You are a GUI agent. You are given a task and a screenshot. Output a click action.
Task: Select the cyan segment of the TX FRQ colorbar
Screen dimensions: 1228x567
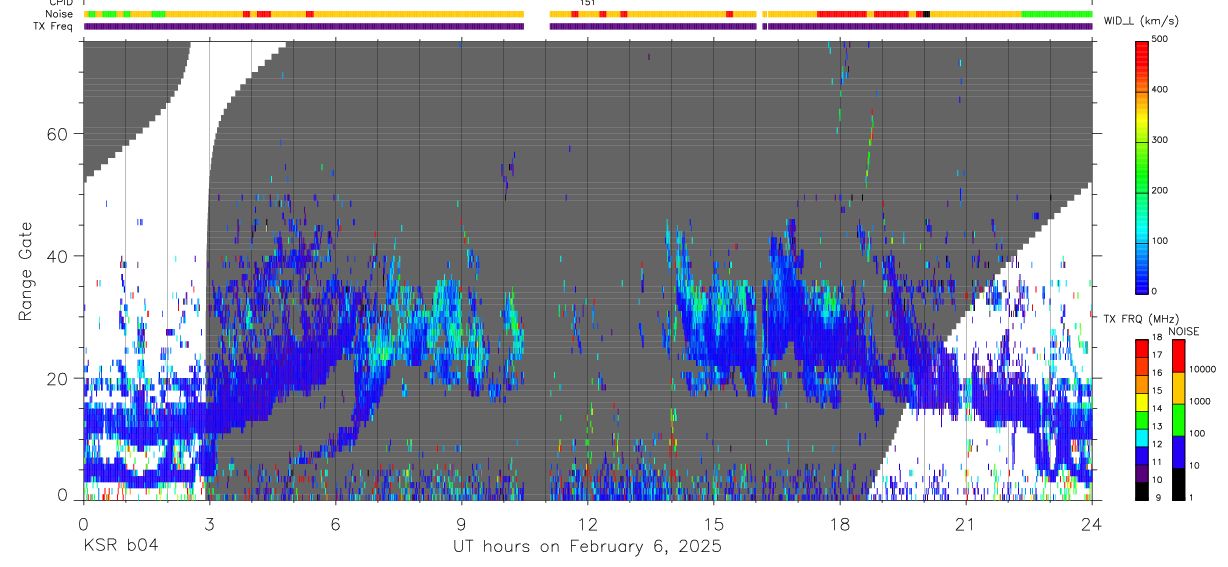point(1142,438)
